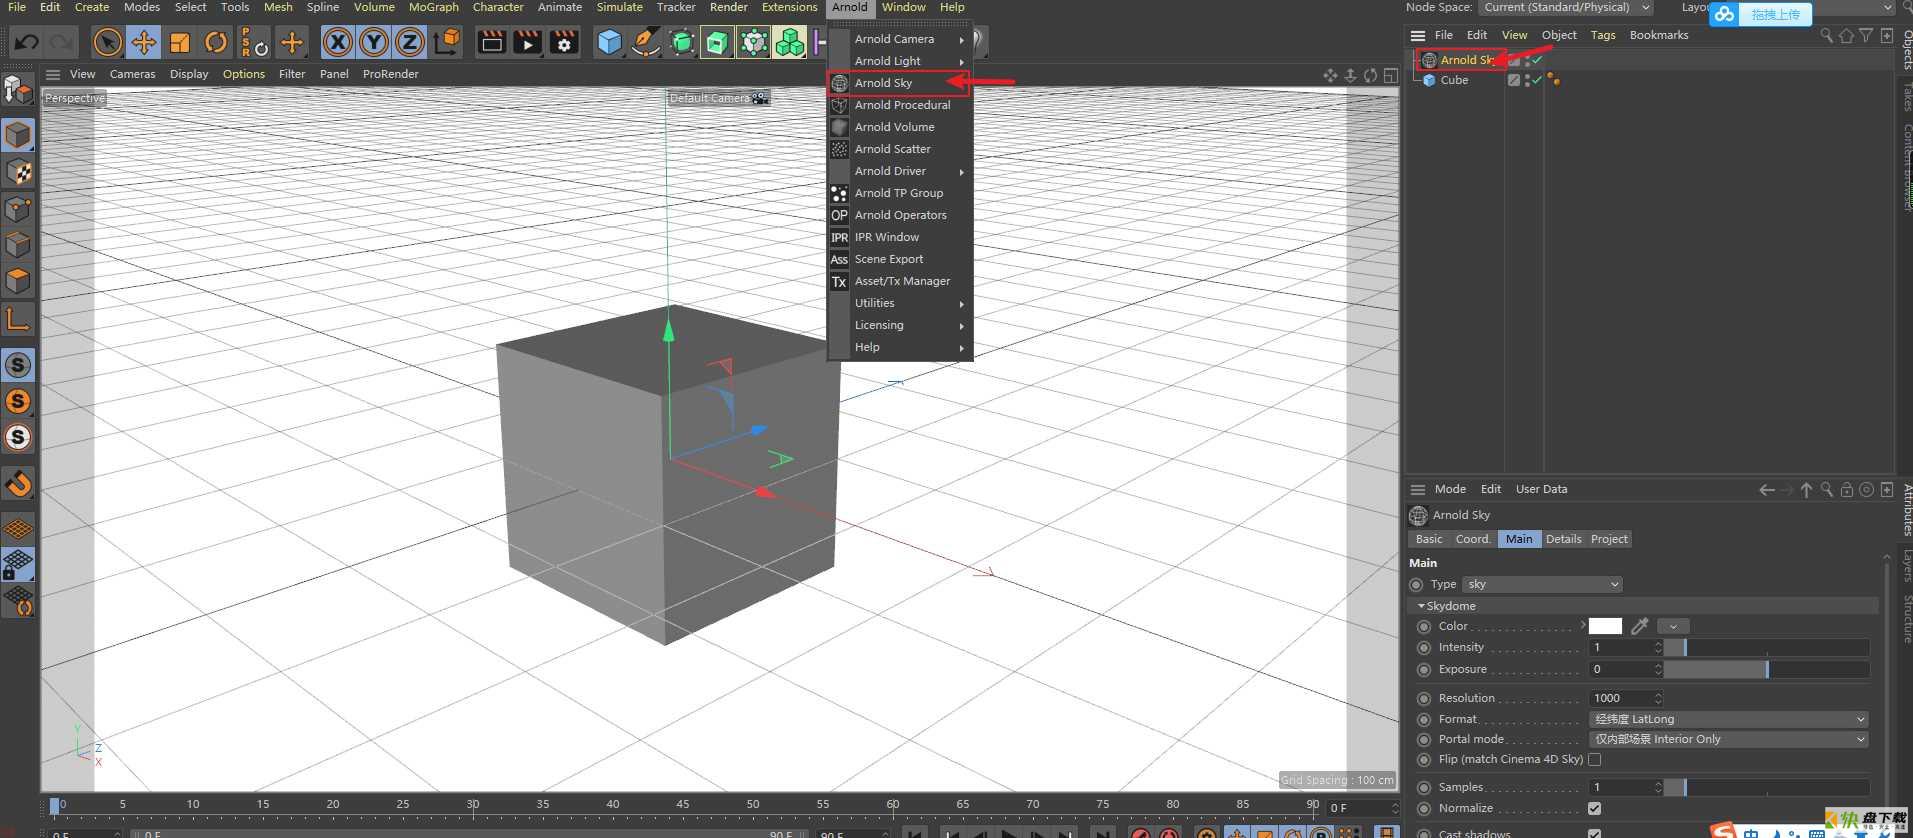Click the Skydome Color white swatch
This screenshot has width=1913, height=838.
click(1605, 626)
